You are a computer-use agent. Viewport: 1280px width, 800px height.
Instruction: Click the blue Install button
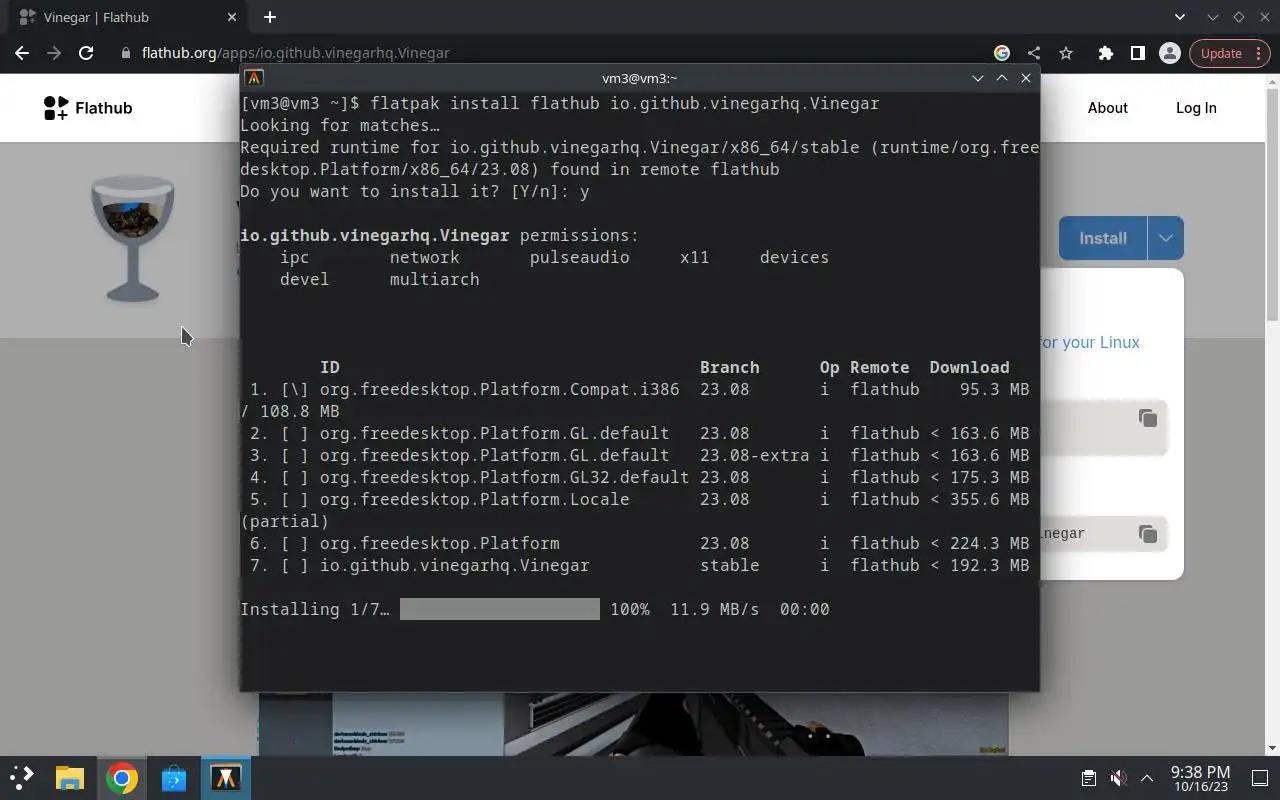pos(1102,238)
